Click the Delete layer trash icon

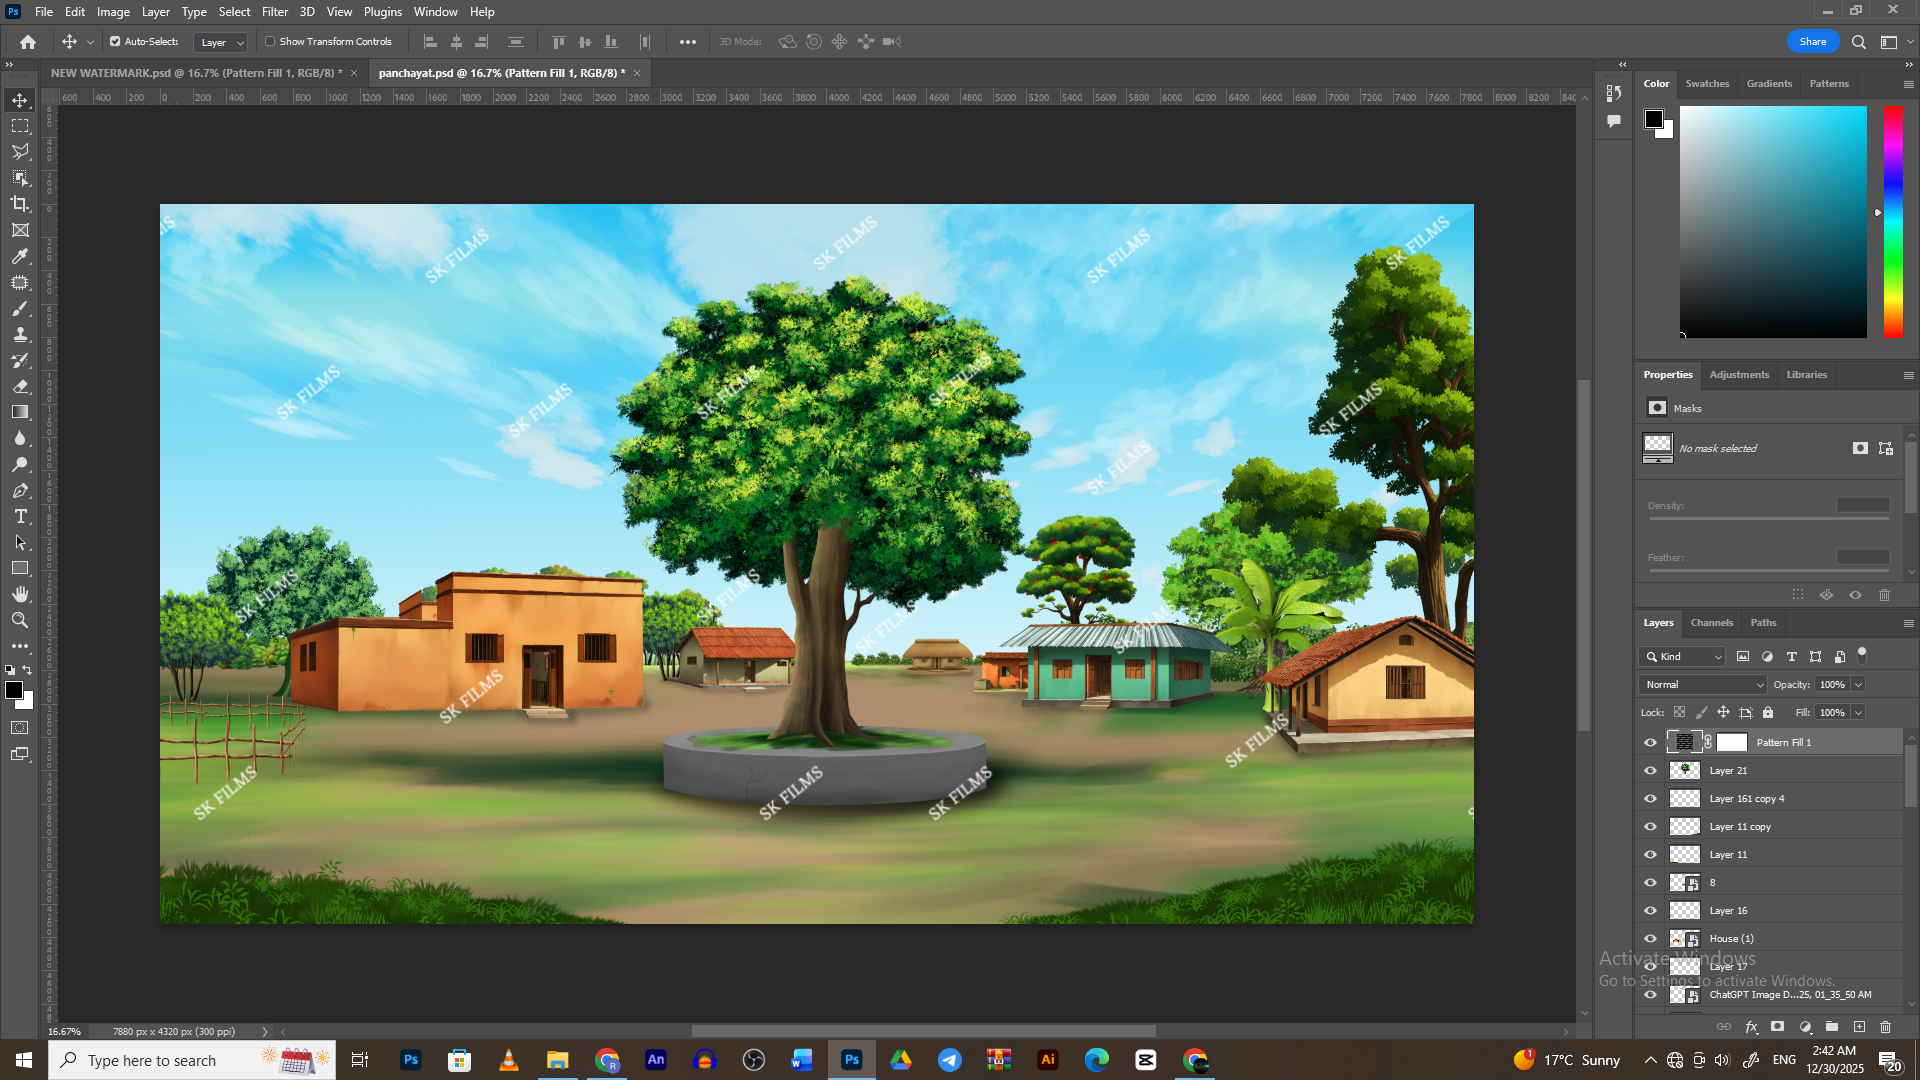1885,1027
